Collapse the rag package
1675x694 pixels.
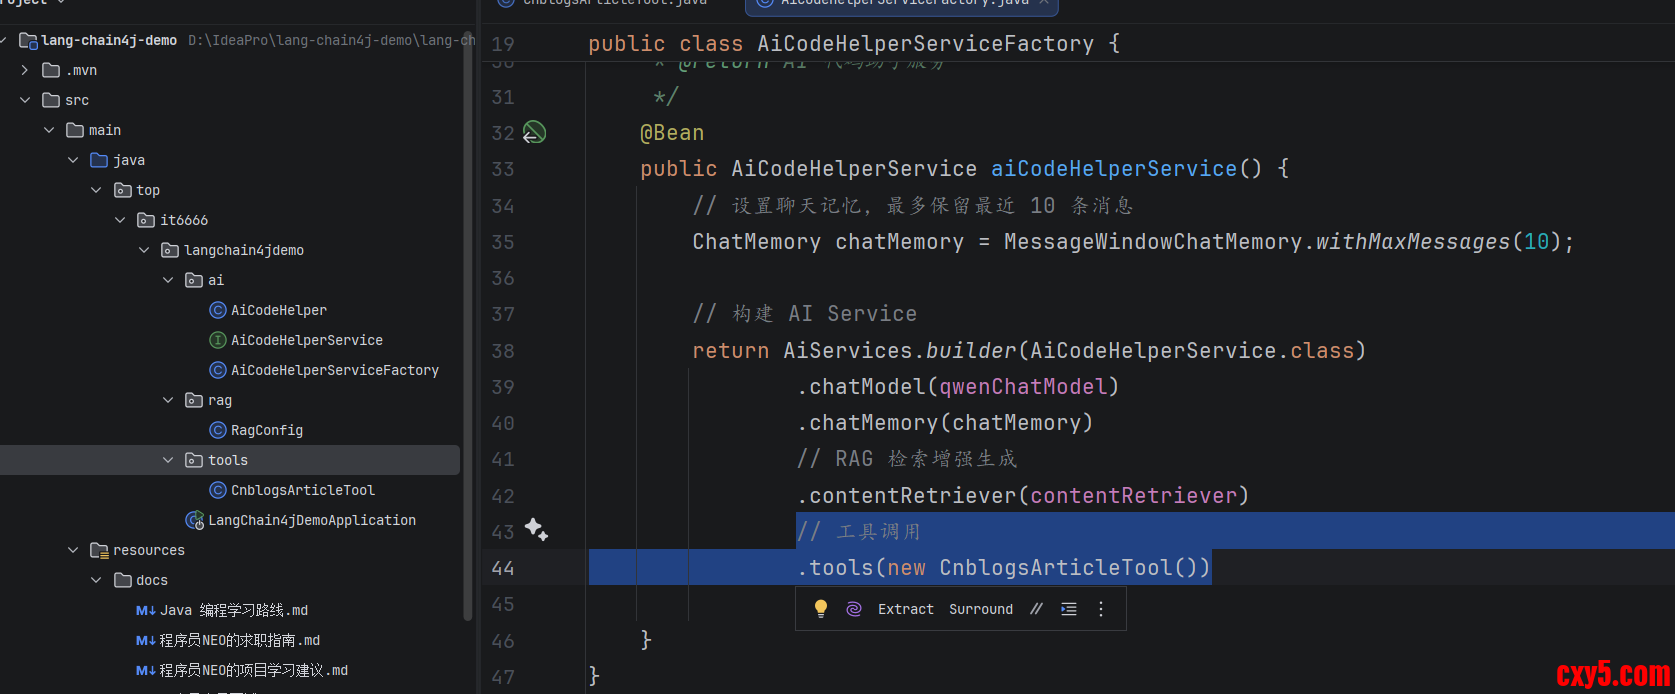[x=168, y=400]
